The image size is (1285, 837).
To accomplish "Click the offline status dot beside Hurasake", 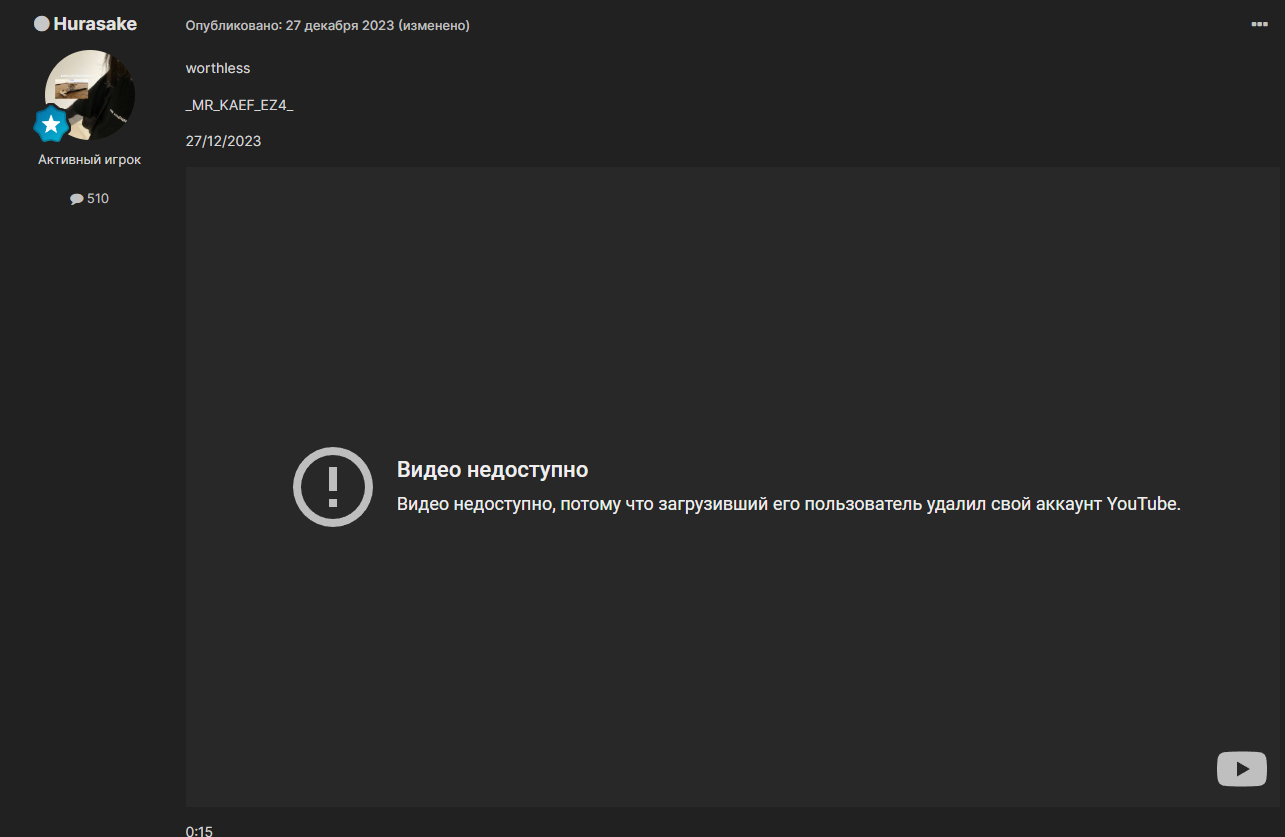I will pyautogui.click(x=41, y=23).
